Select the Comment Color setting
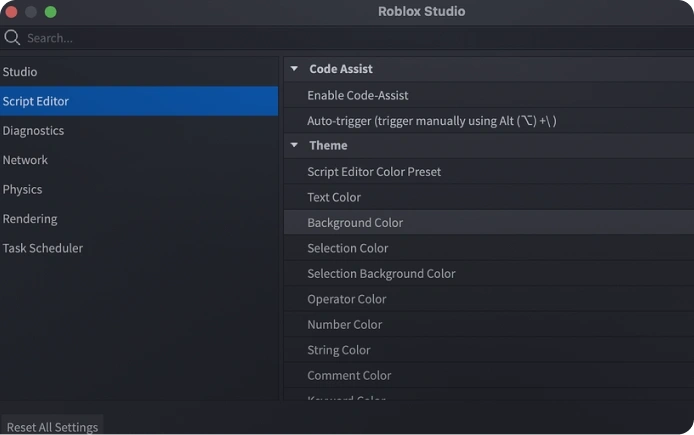 [489, 375]
